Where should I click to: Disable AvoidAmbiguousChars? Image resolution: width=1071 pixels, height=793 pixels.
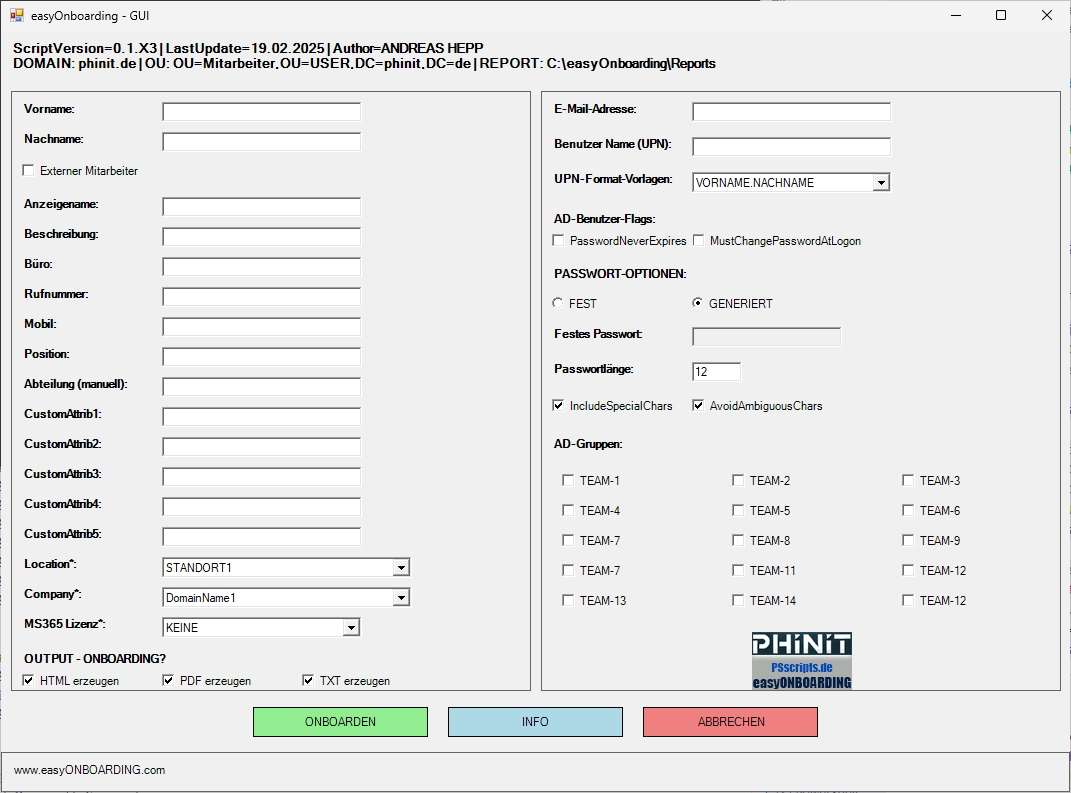pyautogui.click(x=697, y=405)
